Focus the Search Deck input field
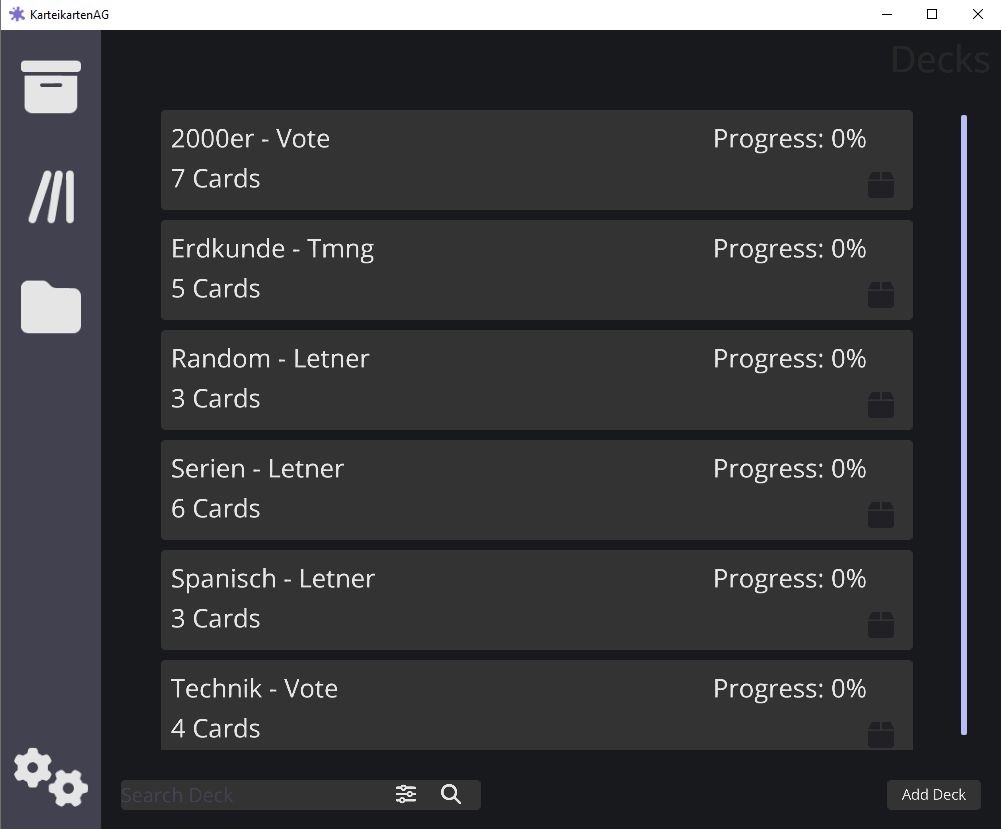 (255, 795)
